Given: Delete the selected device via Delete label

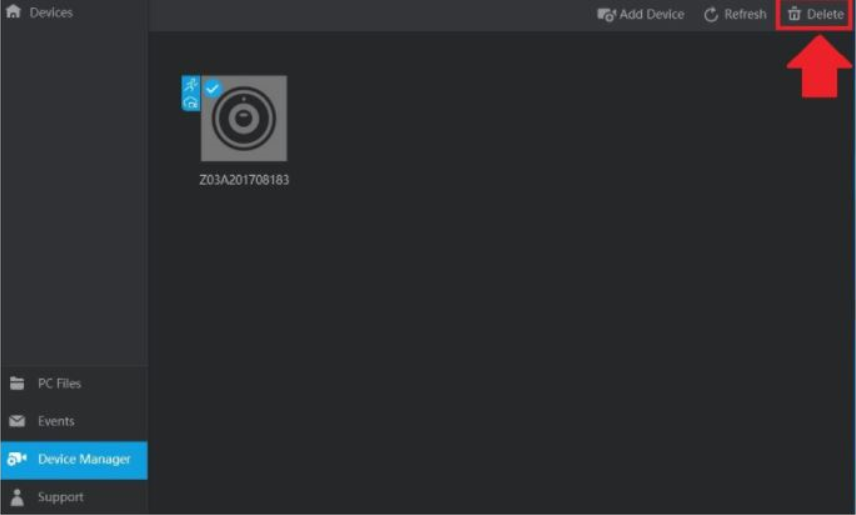Looking at the screenshot, I should click(825, 14).
